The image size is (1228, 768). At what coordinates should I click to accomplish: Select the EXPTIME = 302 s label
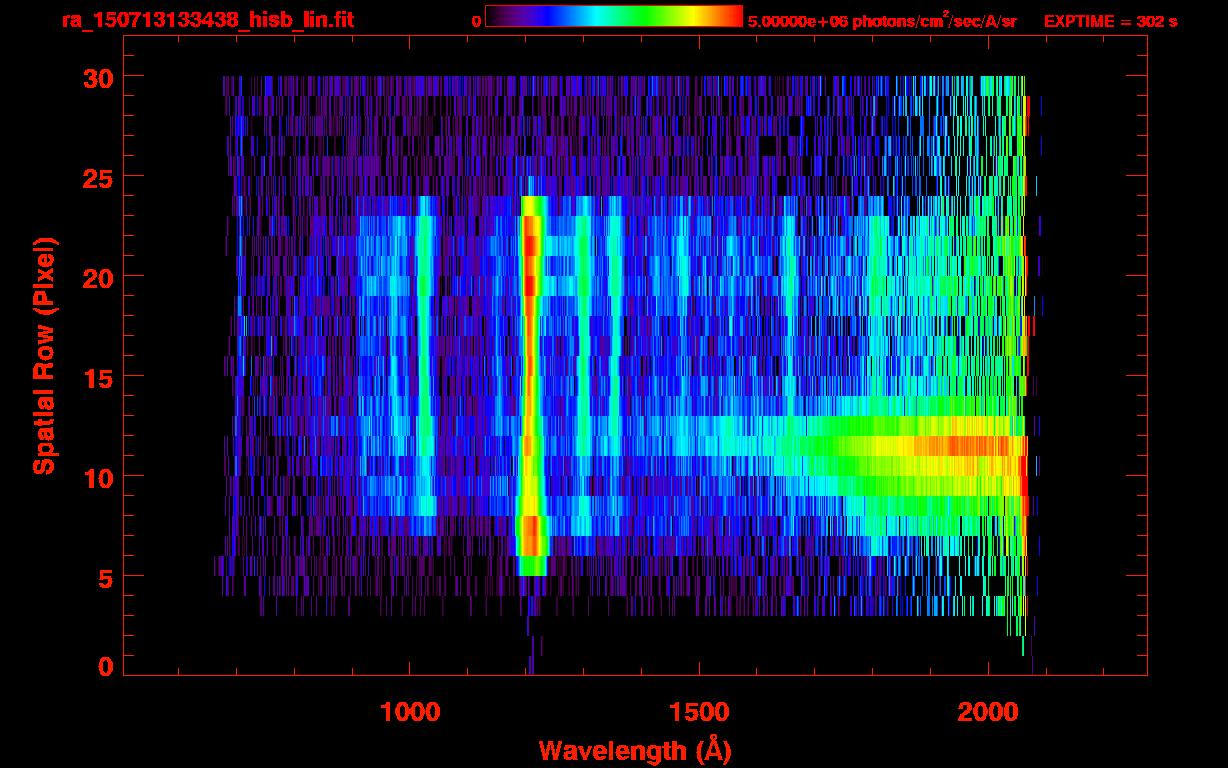tap(1110, 21)
